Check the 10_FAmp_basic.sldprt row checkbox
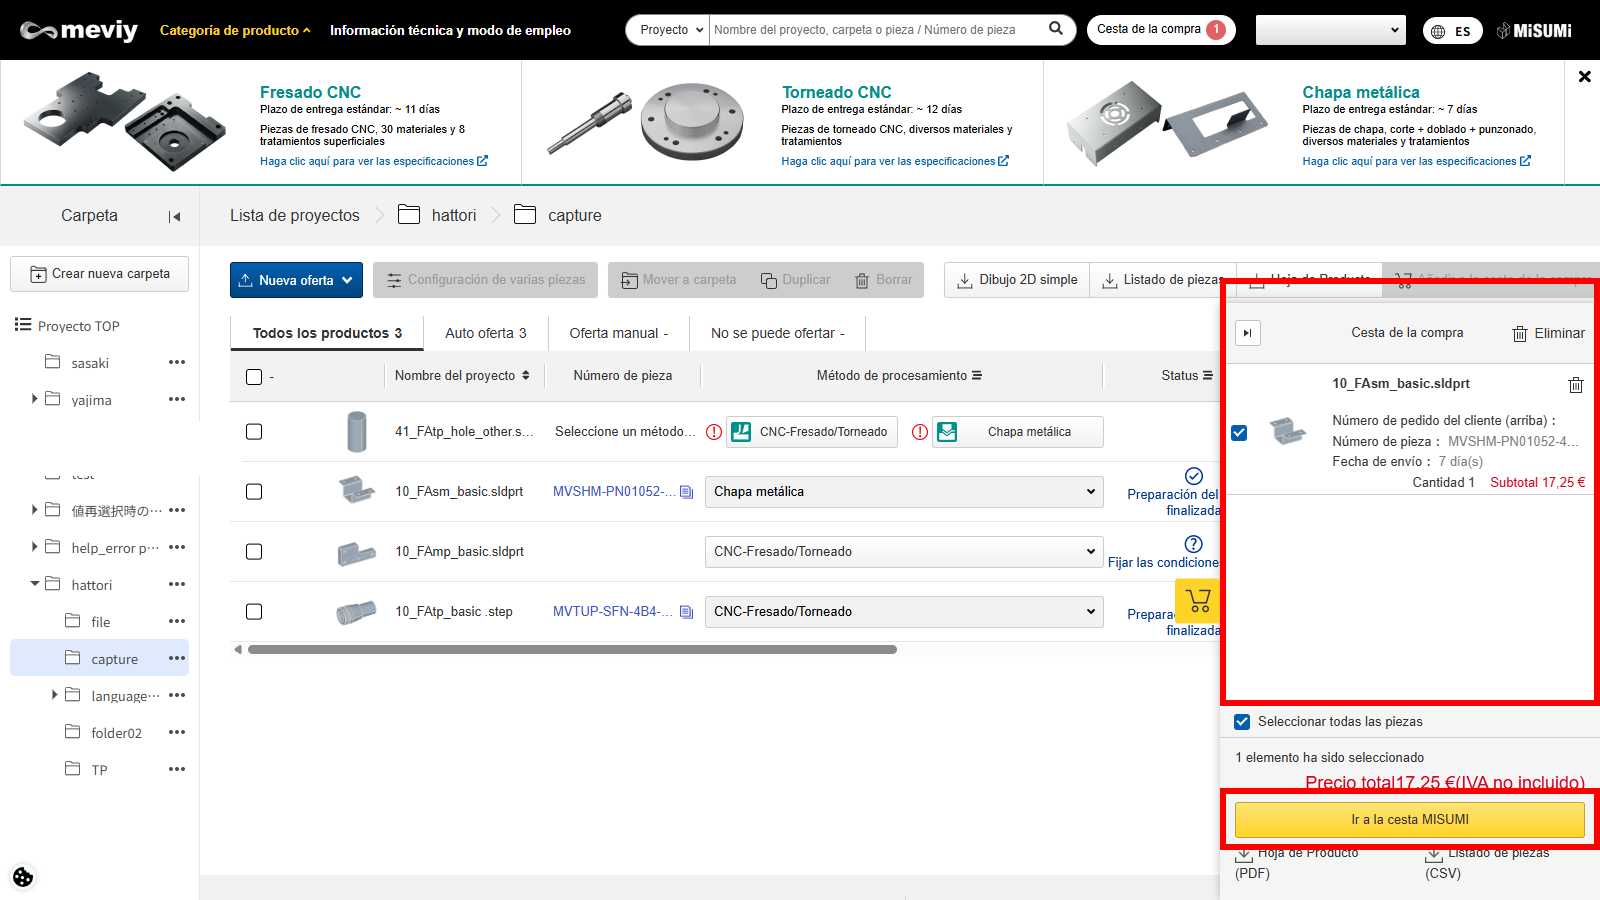The width and height of the screenshot is (1600, 900). 254,552
